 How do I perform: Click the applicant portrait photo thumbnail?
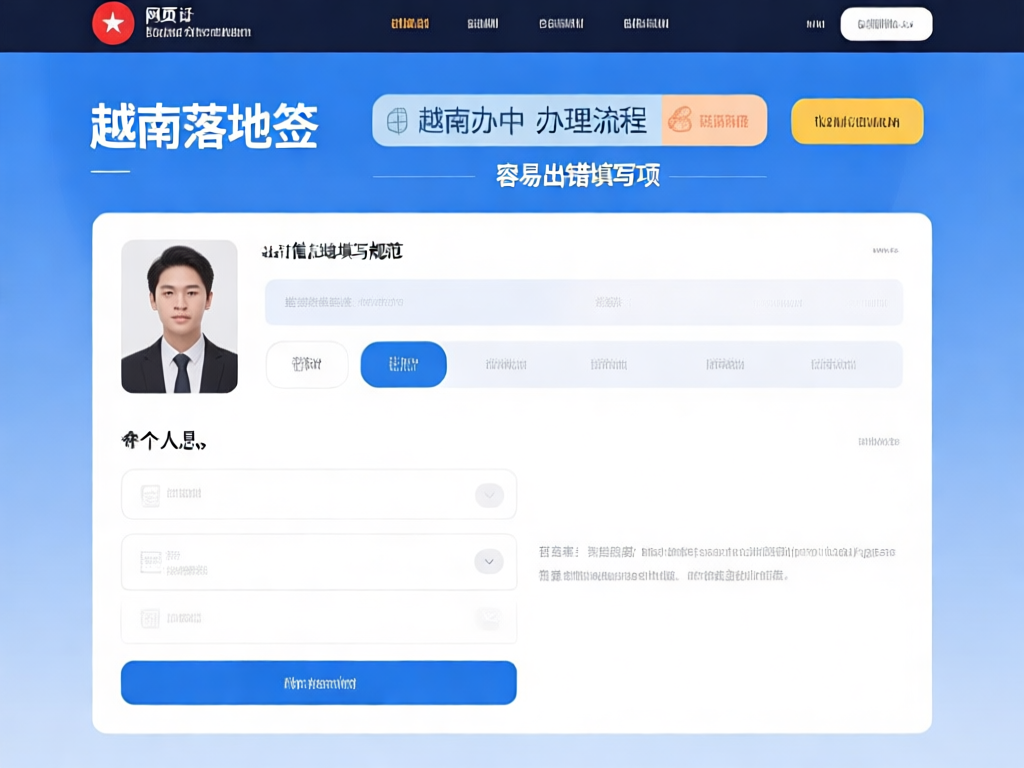pyautogui.click(x=179, y=316)
